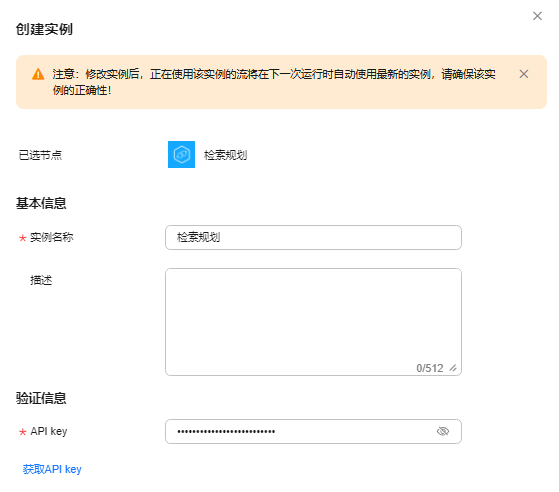Toggle API key visibility eye icon
This screenshot has width=559, height=492.
[443, 431]
